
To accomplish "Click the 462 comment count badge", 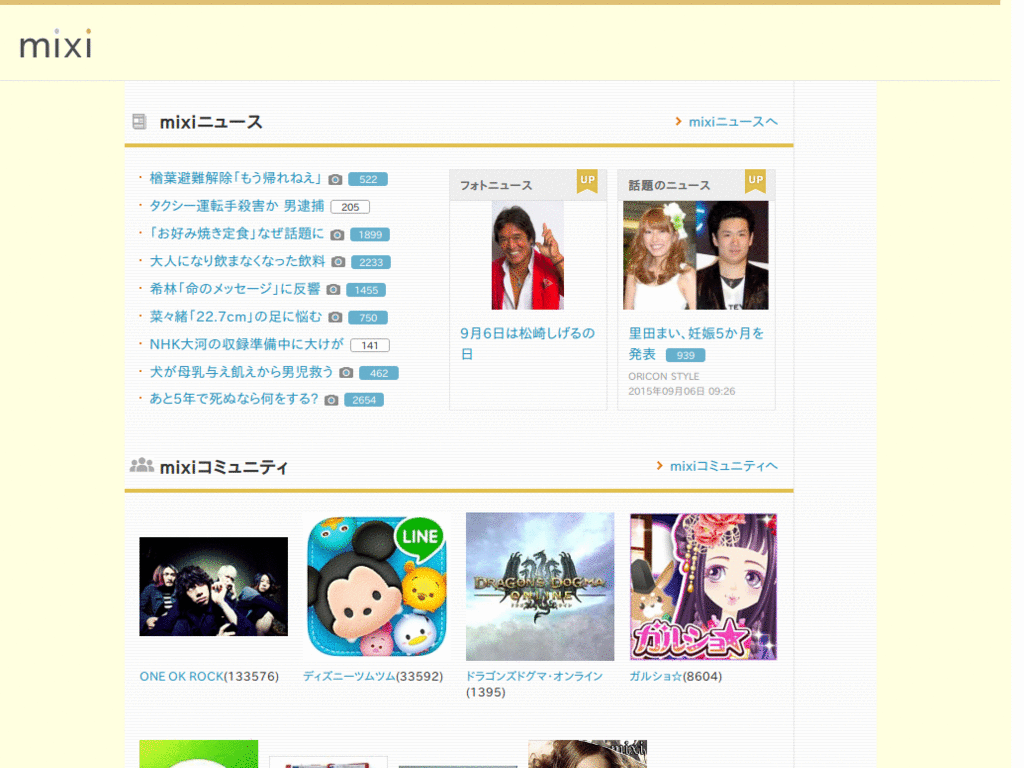I will [x=379, y=373].
